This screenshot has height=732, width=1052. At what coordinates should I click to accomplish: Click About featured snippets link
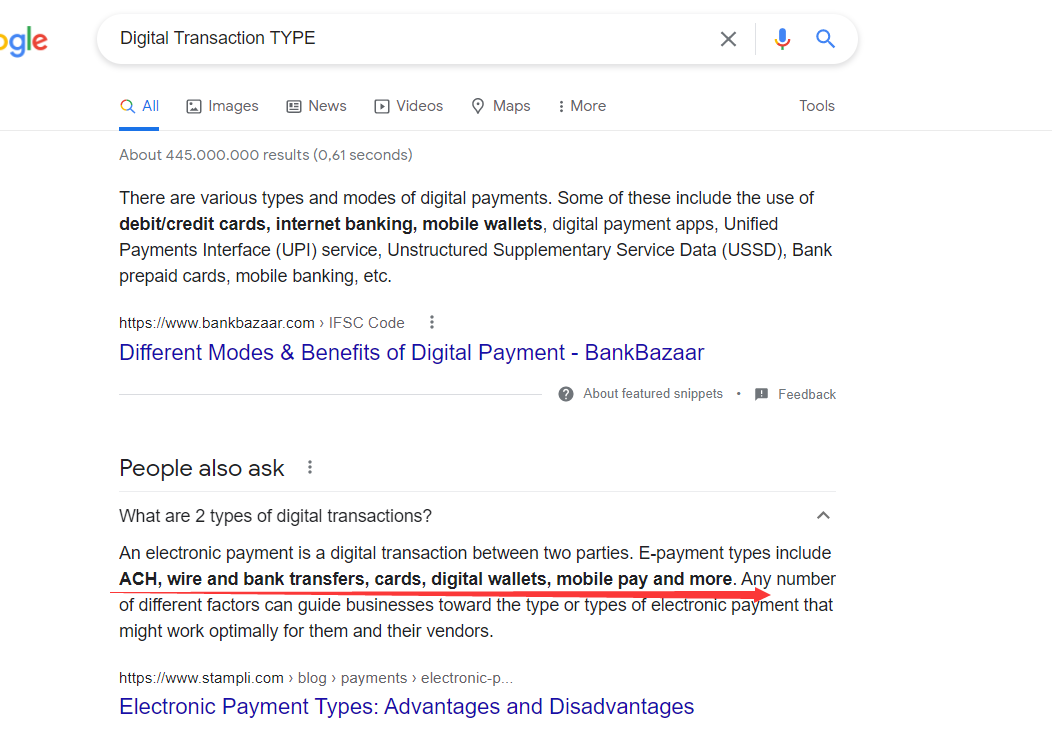(x=652, y=394)
